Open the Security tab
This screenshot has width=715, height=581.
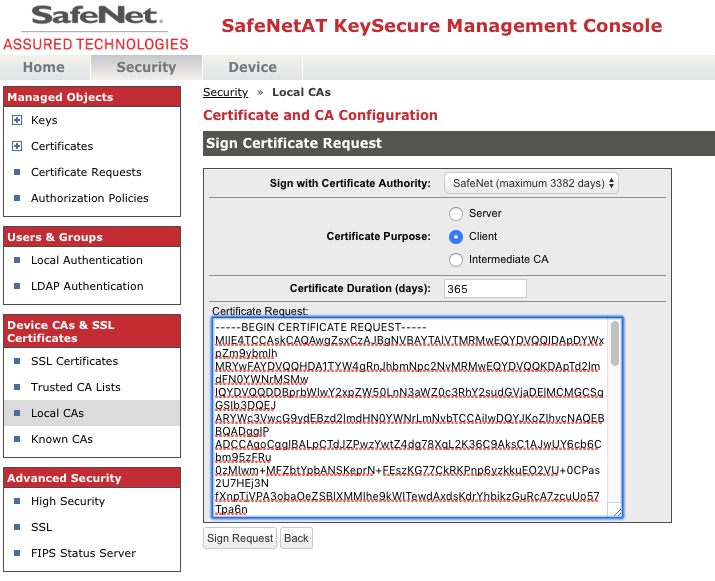[146, 67]
